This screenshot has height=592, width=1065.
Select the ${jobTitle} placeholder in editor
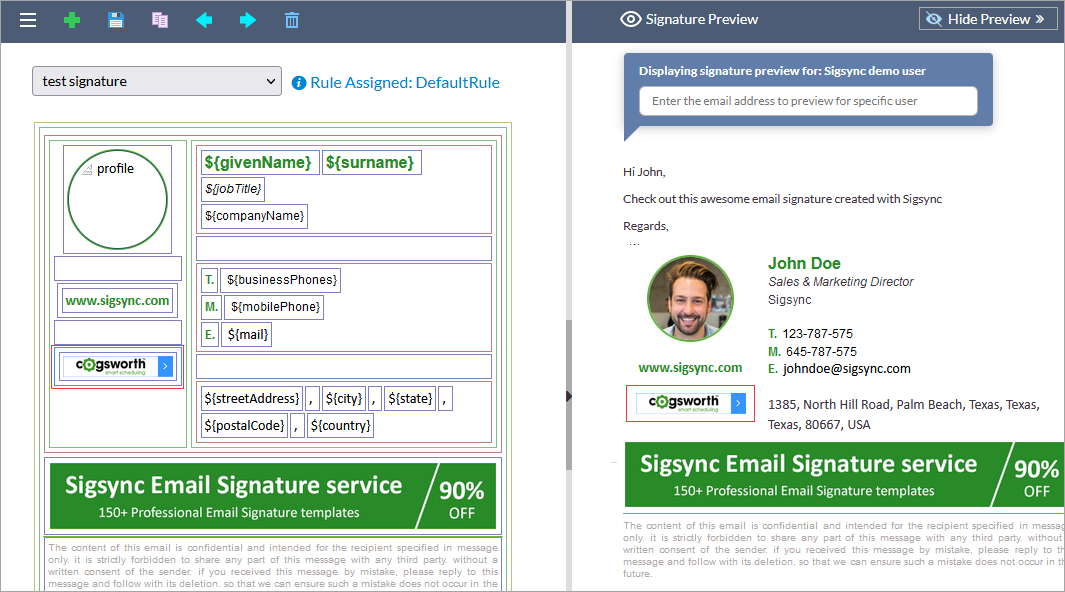[233, 189]
